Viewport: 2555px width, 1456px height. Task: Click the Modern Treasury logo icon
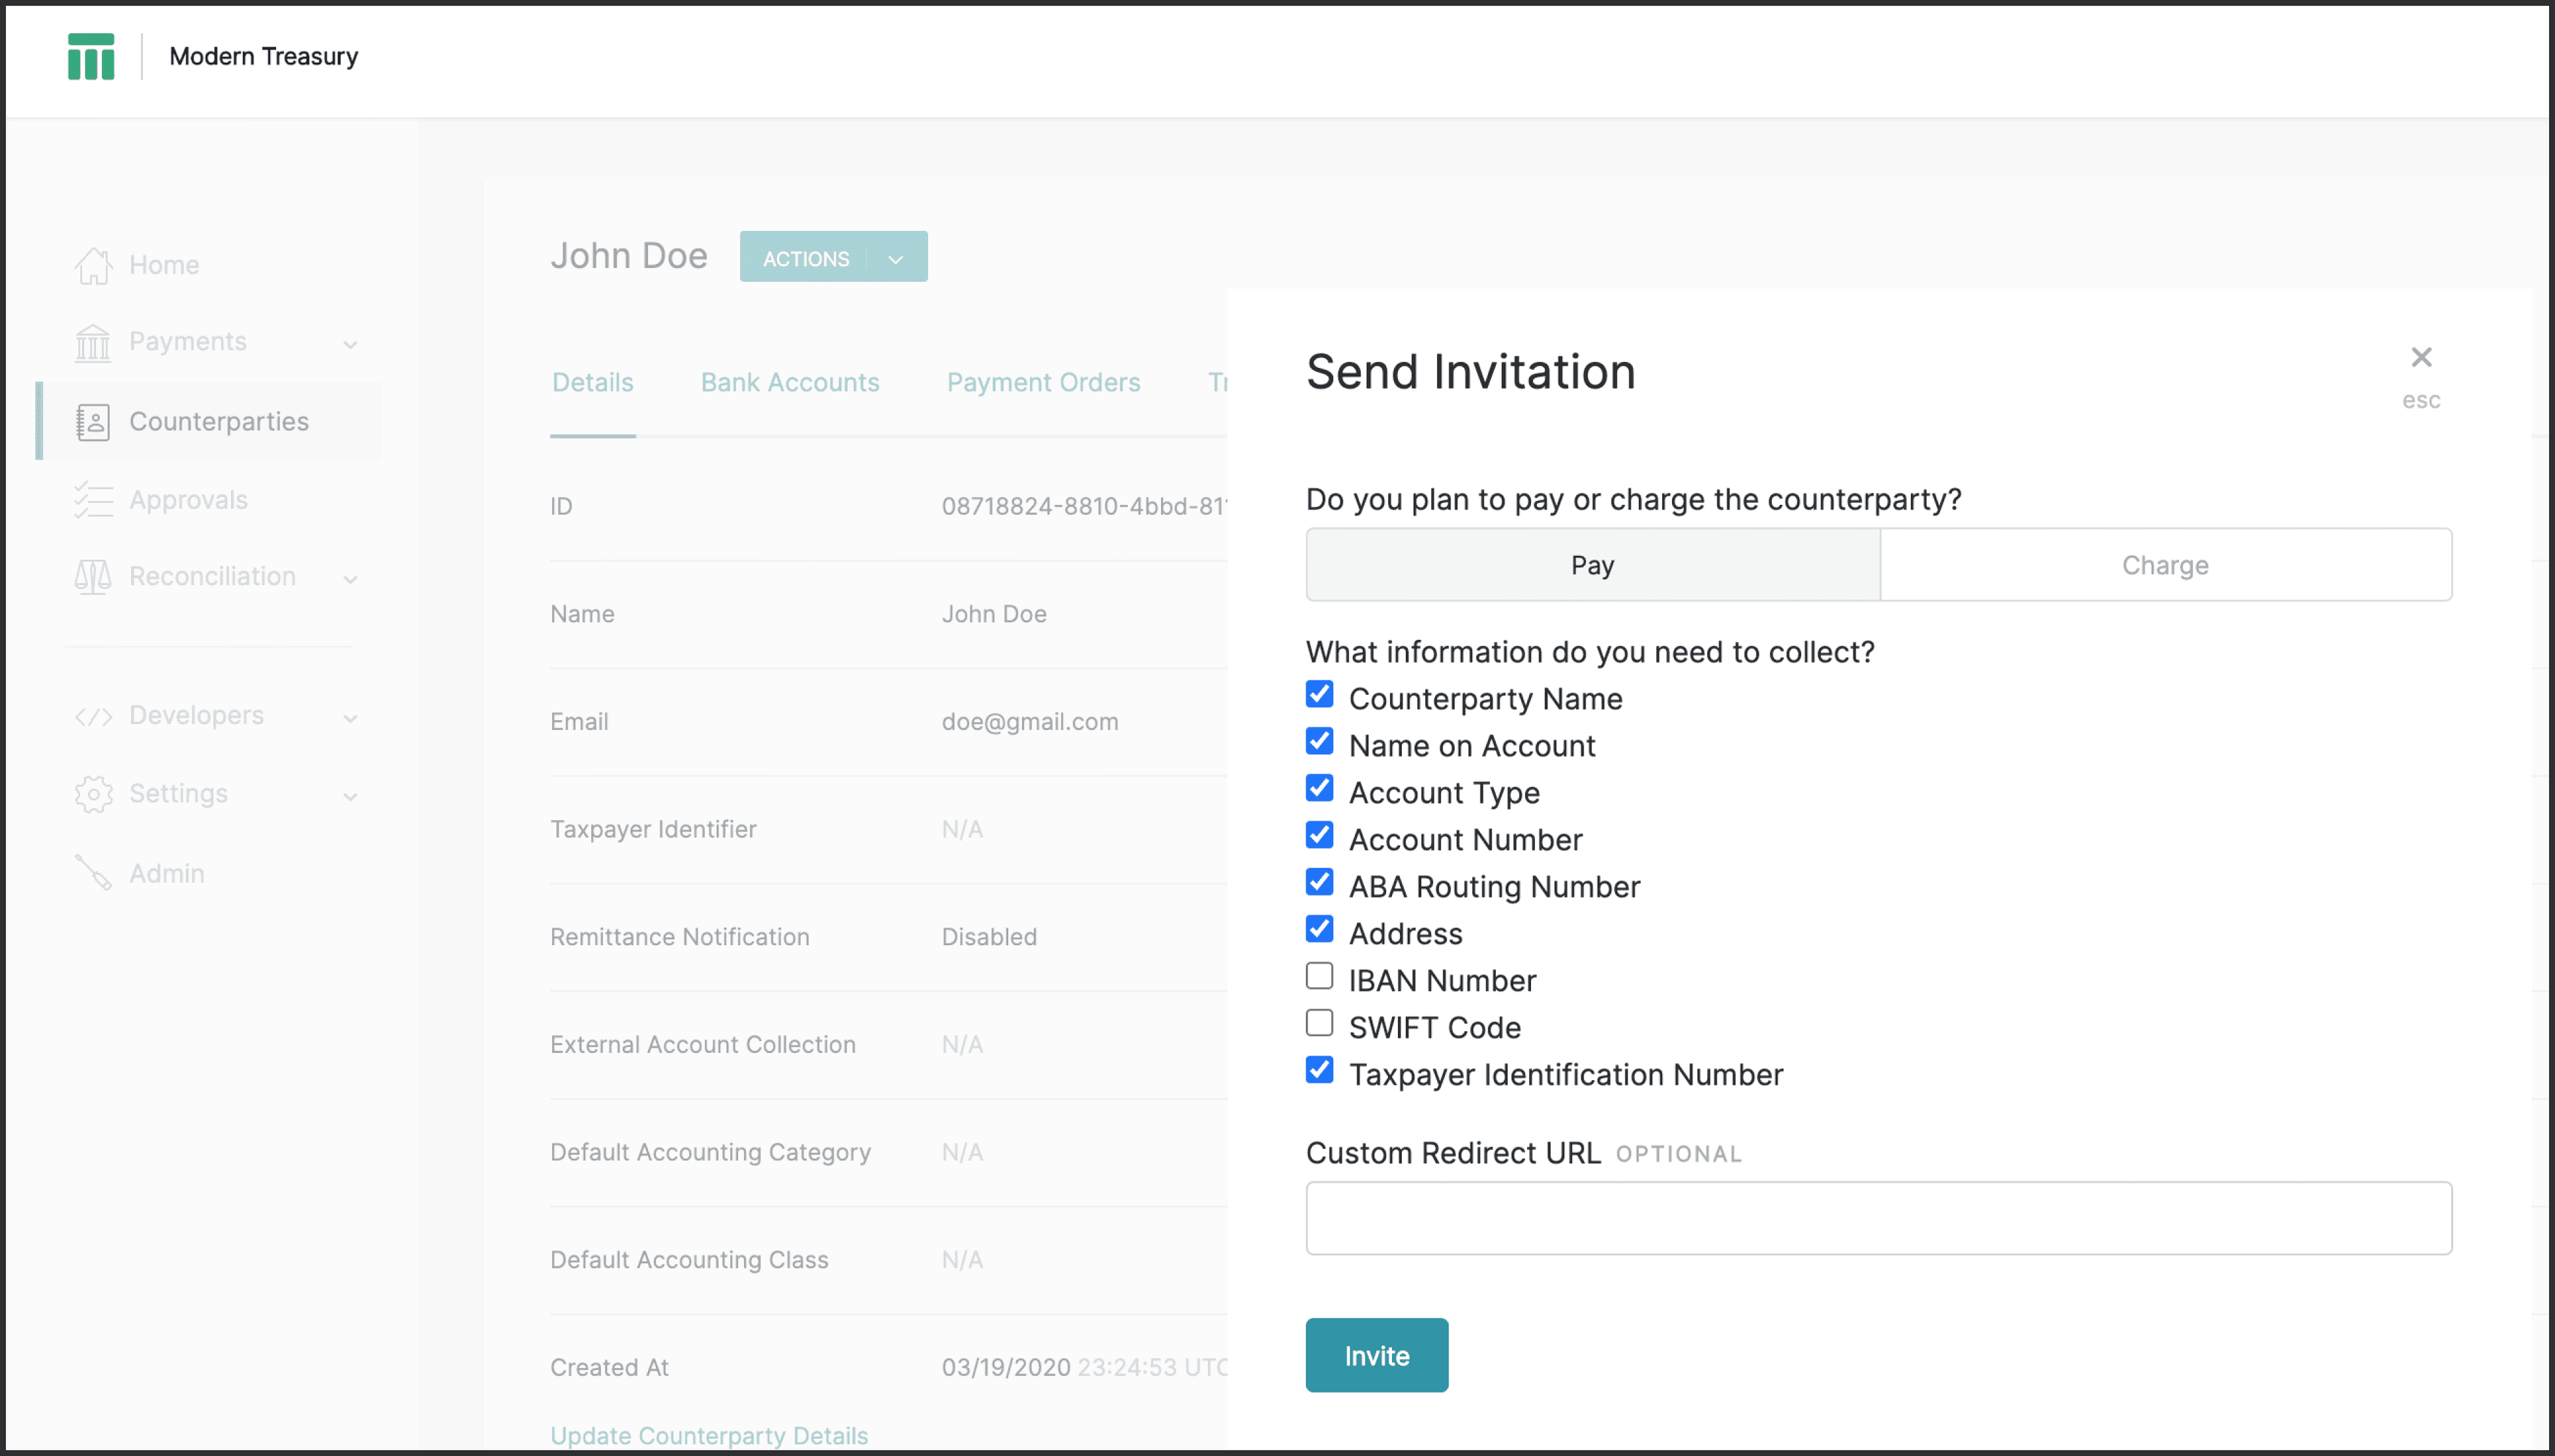(91, 56)
